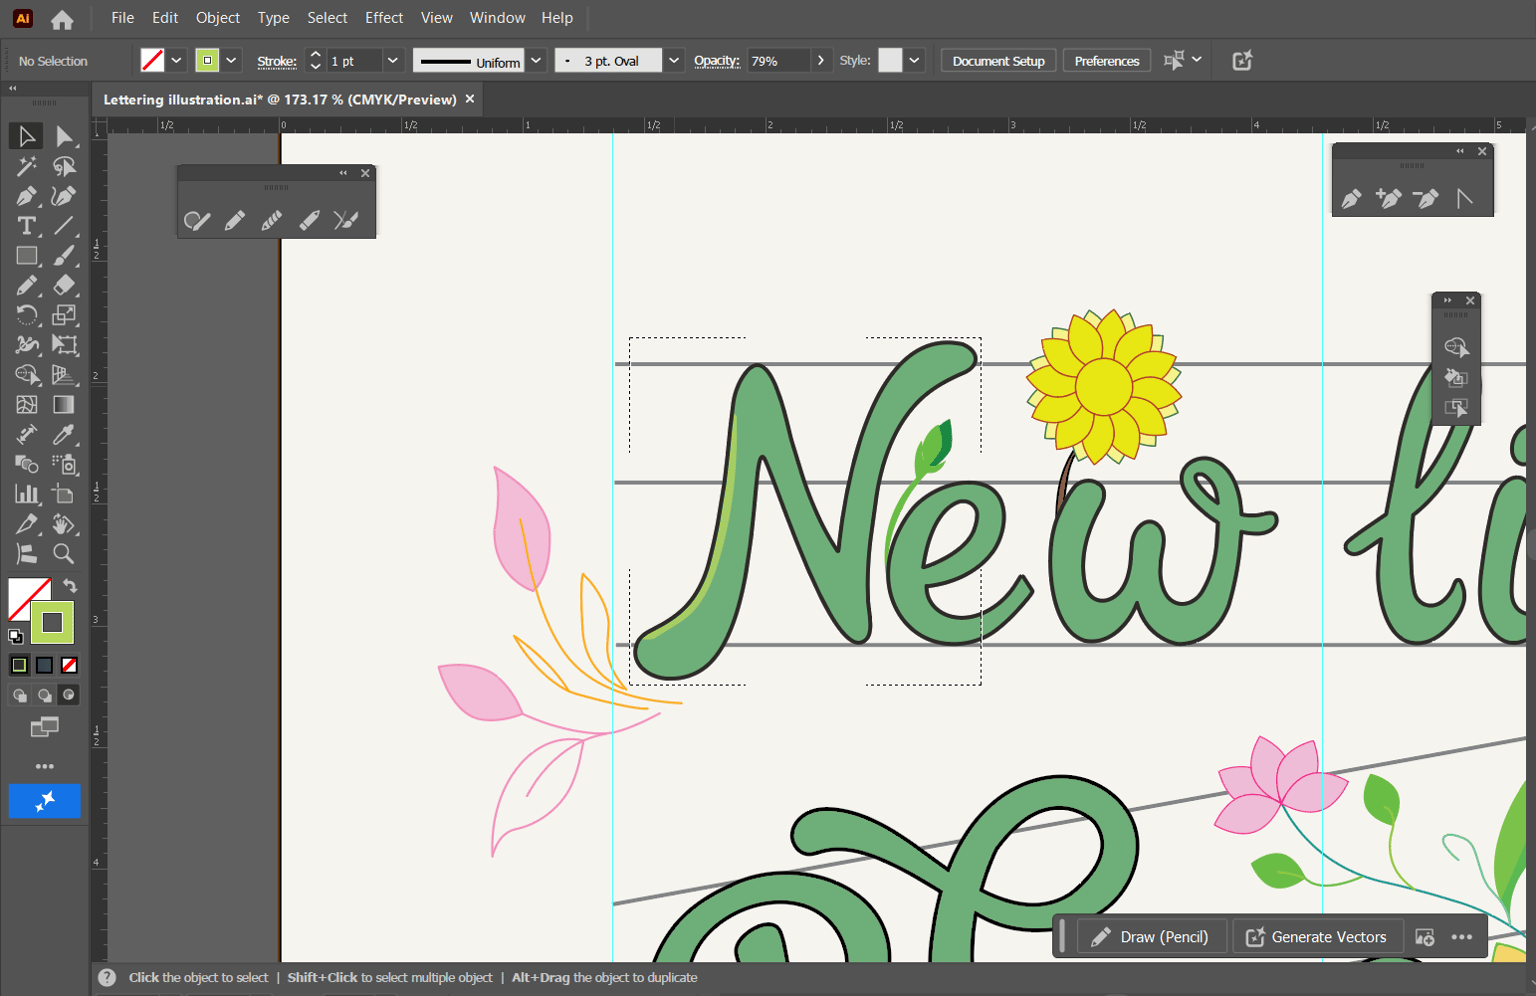Select the Pen tool in main toolbar
This screenshot has width=1536, height=996.
(x=26, y=196)
